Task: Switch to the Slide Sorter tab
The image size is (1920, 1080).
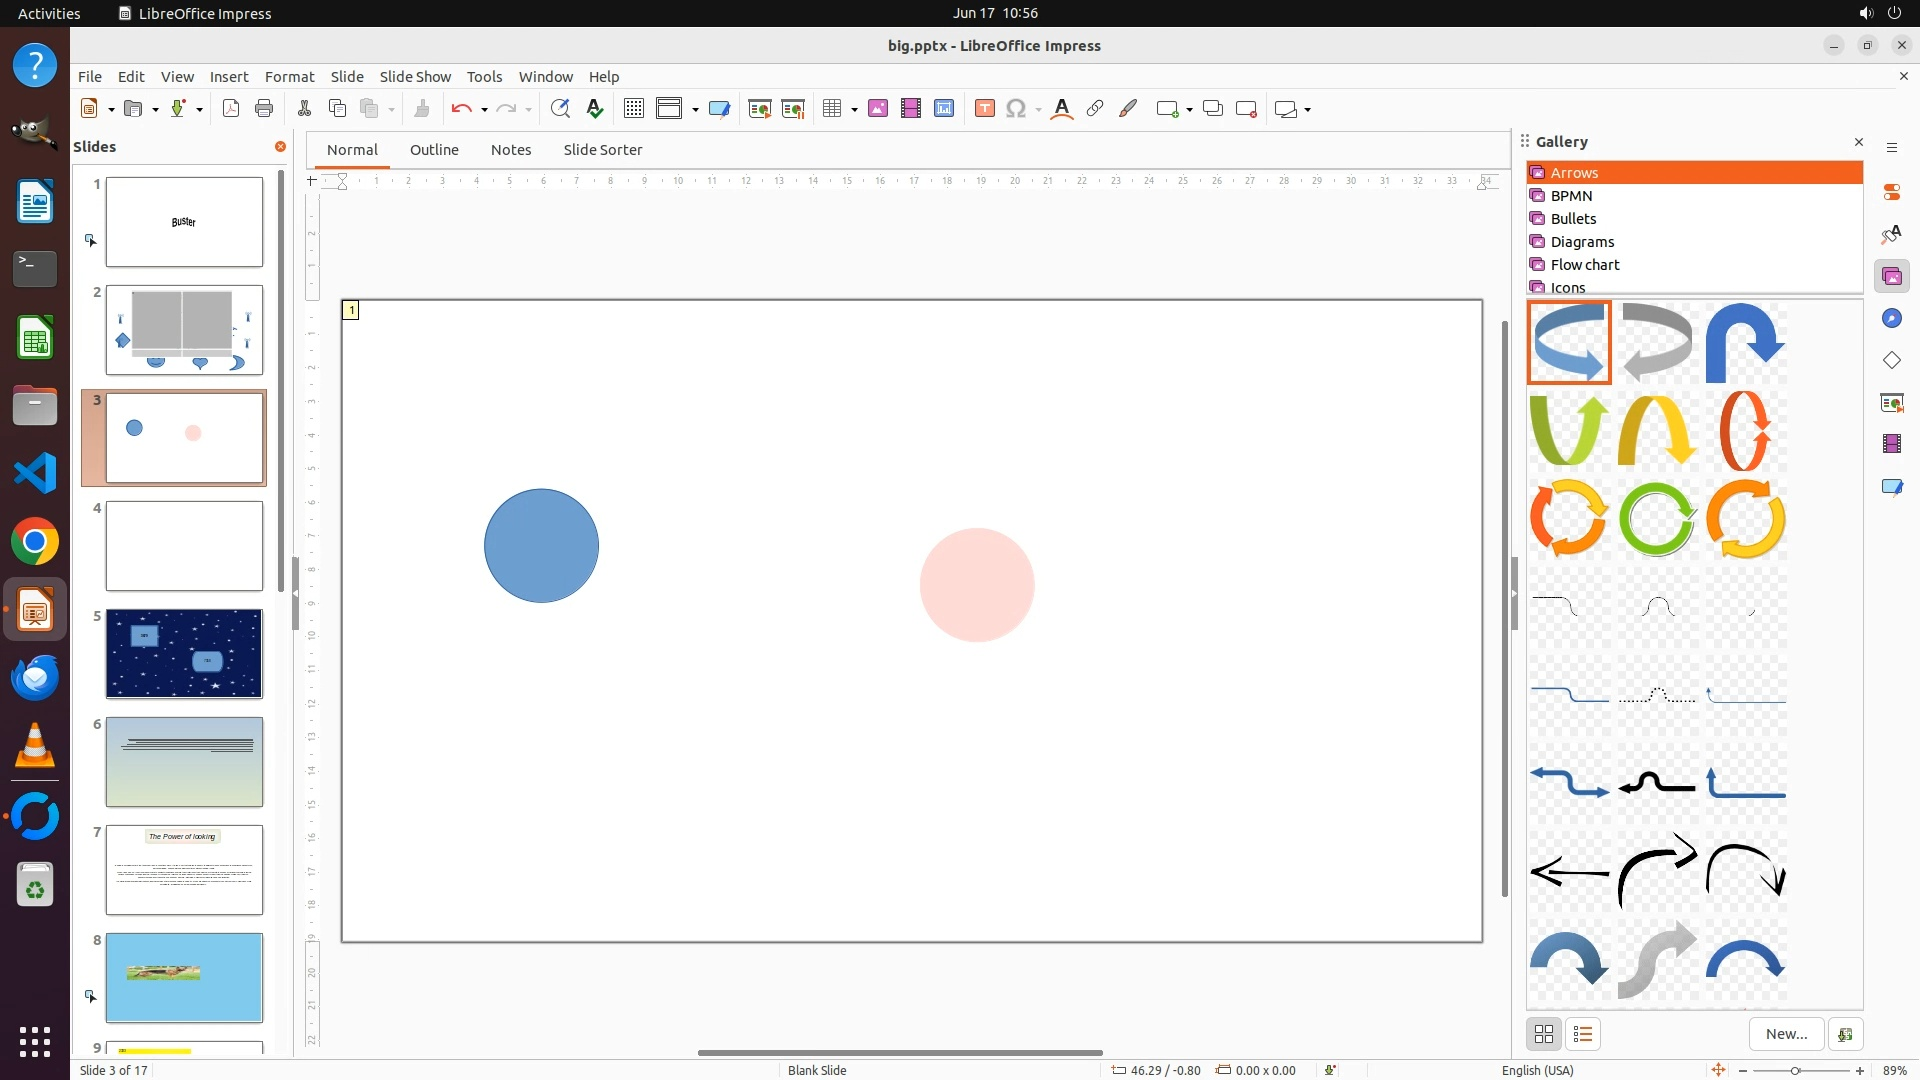Action: (x=602, y=150)
